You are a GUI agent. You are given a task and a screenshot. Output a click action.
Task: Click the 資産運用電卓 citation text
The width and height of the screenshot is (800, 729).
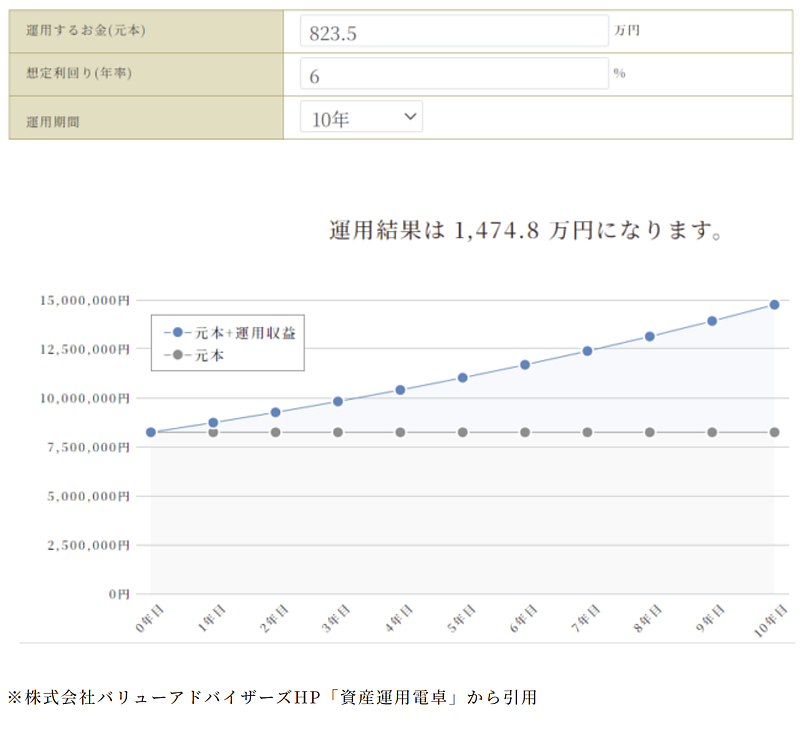pyautogui.click(x=393, y=697)
